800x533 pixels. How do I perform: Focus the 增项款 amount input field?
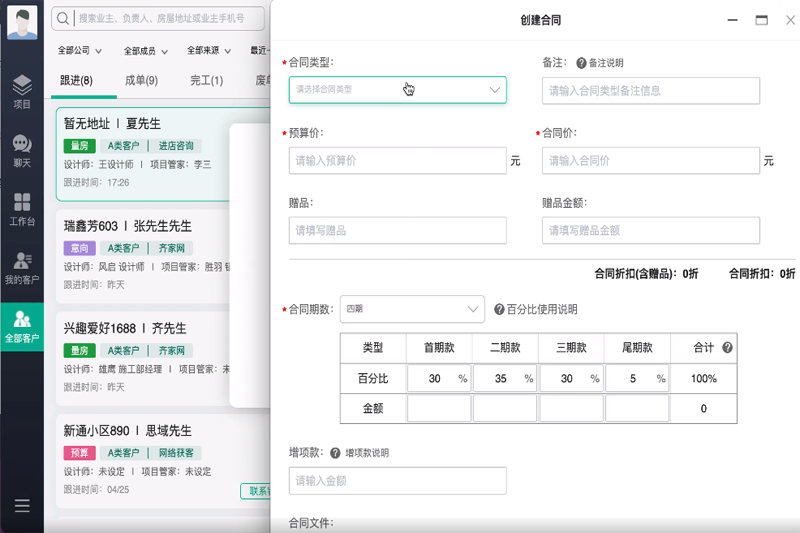pyautogui.click(x=397, y=481)
